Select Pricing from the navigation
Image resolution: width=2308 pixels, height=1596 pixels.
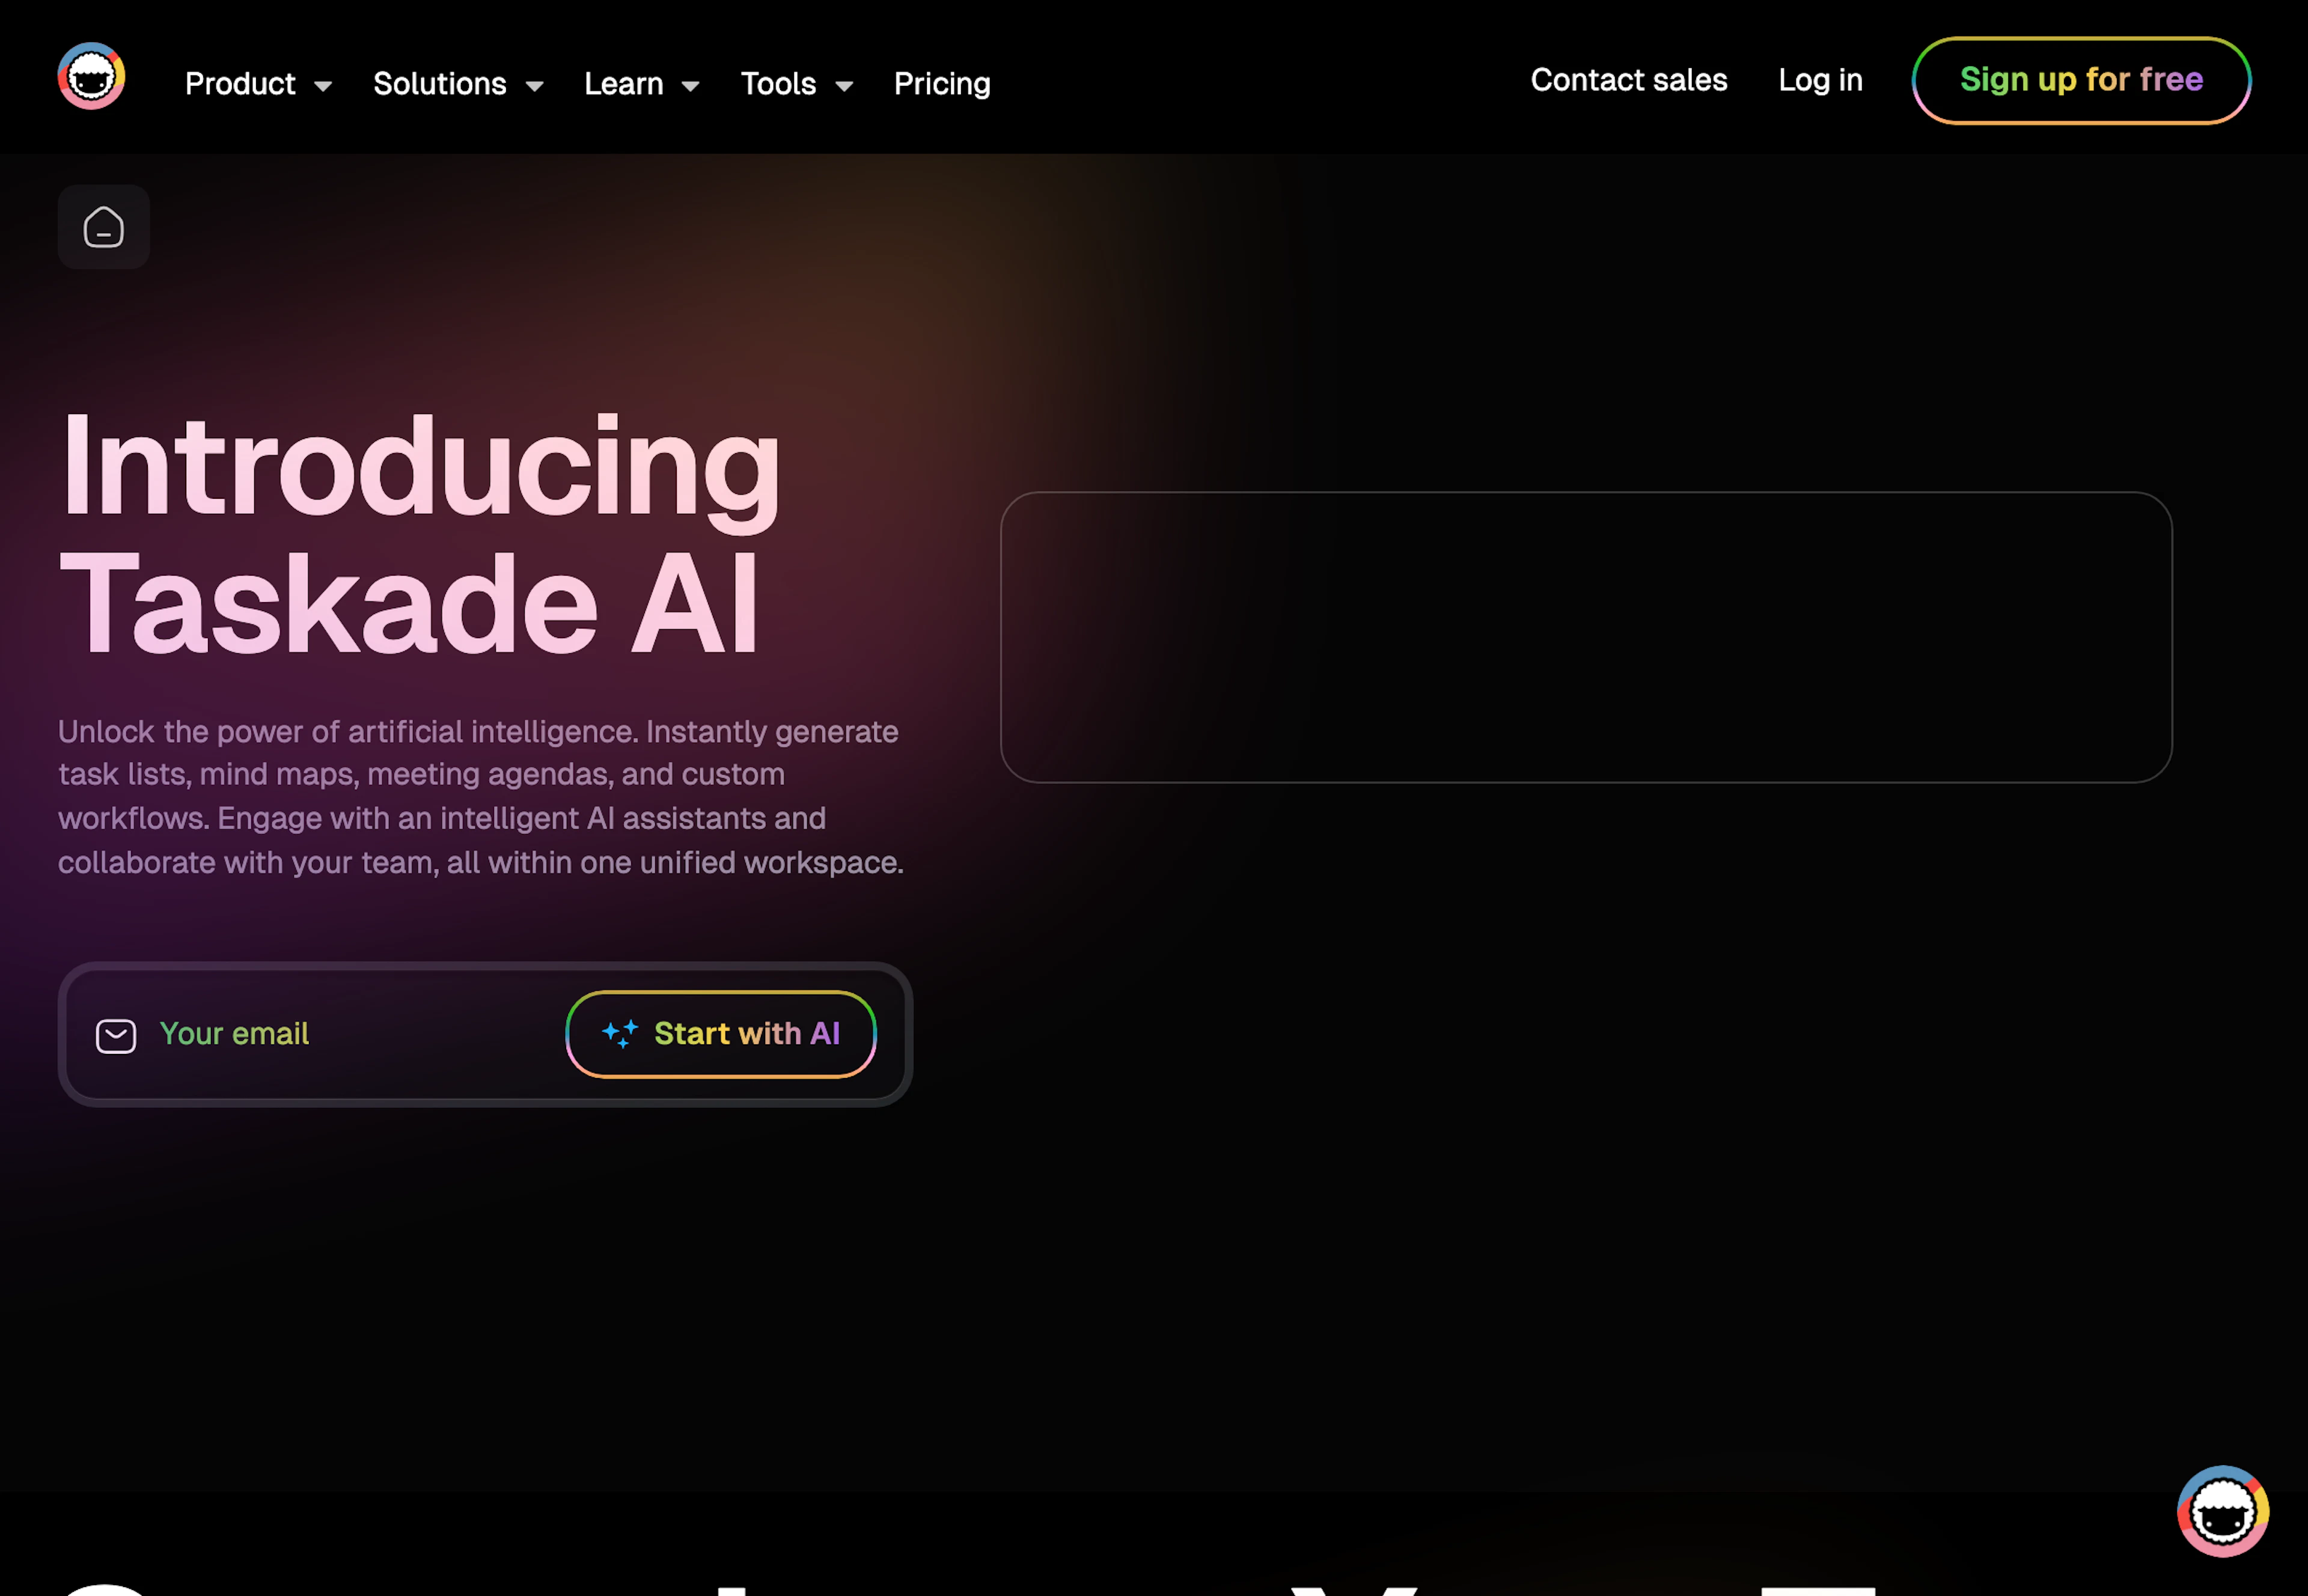pyautogui.click(x=941, y=84)
